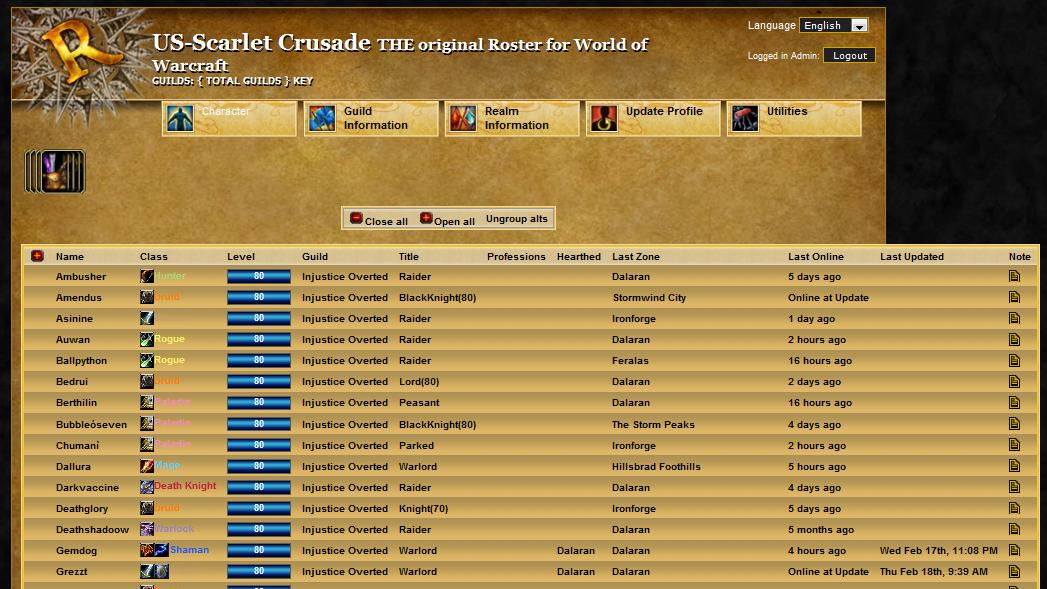Click the stacked cards icon below the logo
Viewport: 1047px width, 589px height.
click(x=56, y=172)
